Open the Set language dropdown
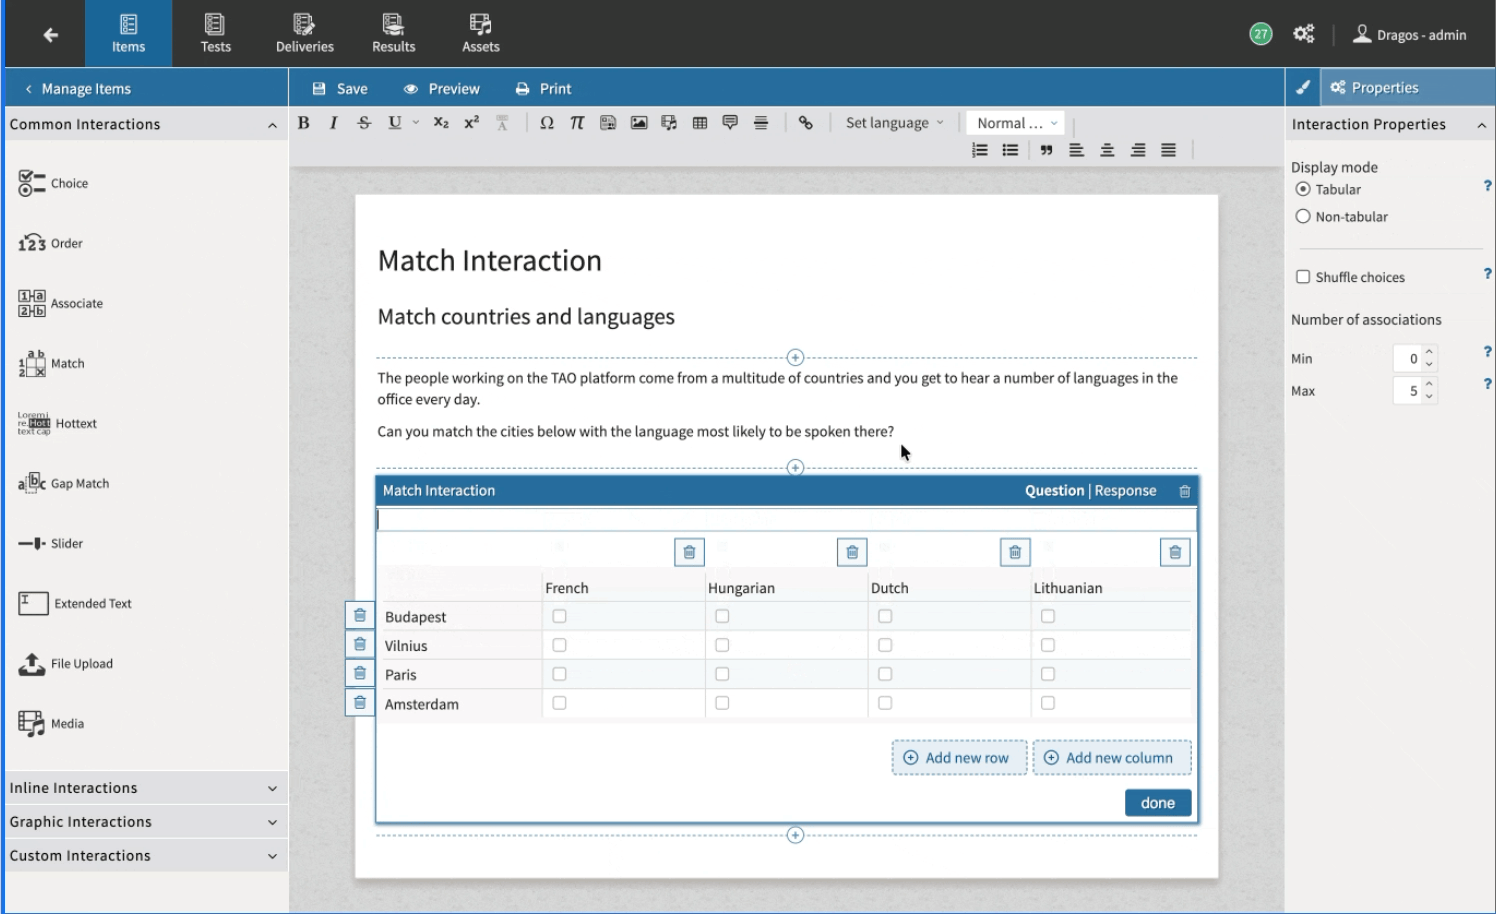This screenshot has height=914, width=1496. (895, 123)
